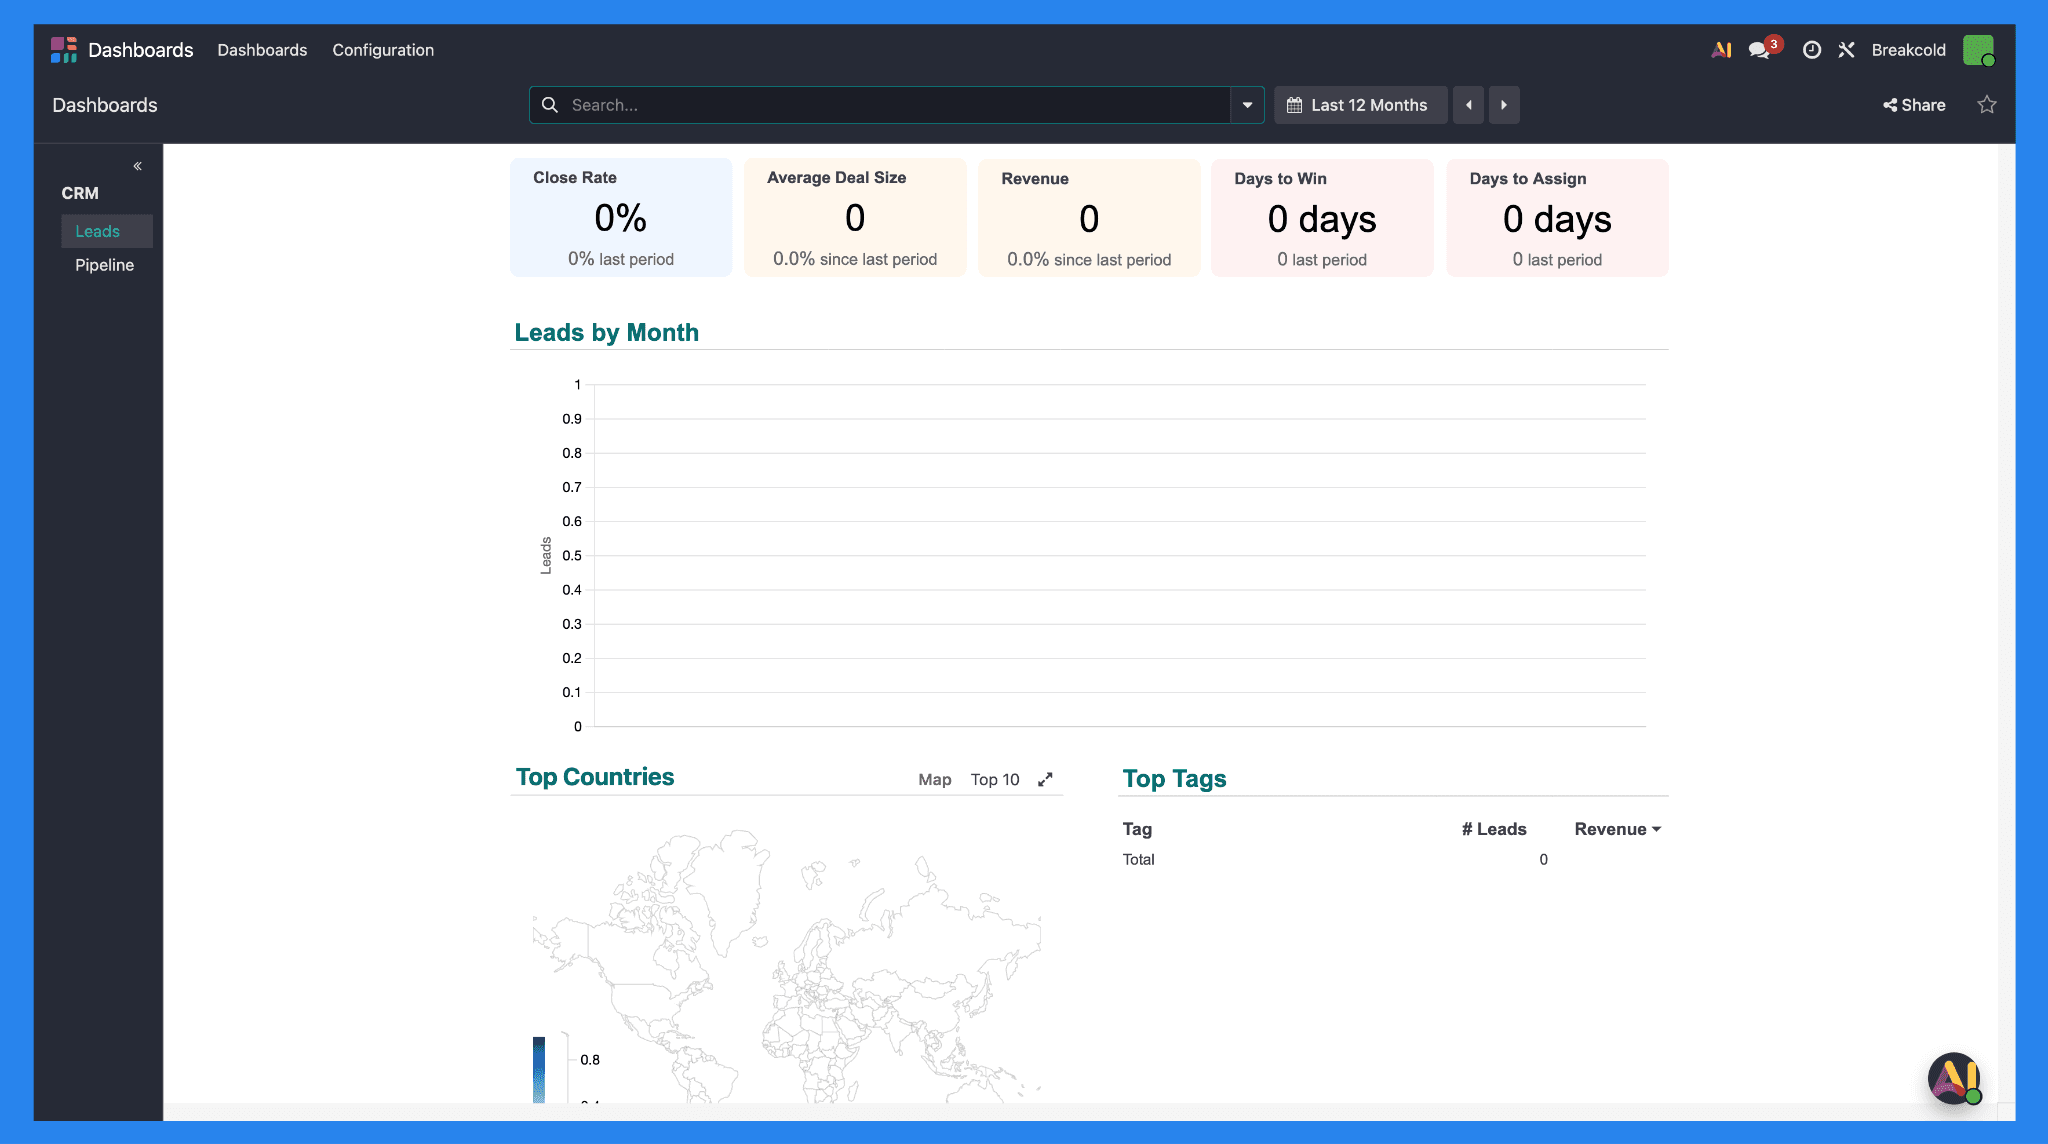Open history using the clock icon
The width and height of the screenshot is (2048, 1144).
coord(1812,49)
